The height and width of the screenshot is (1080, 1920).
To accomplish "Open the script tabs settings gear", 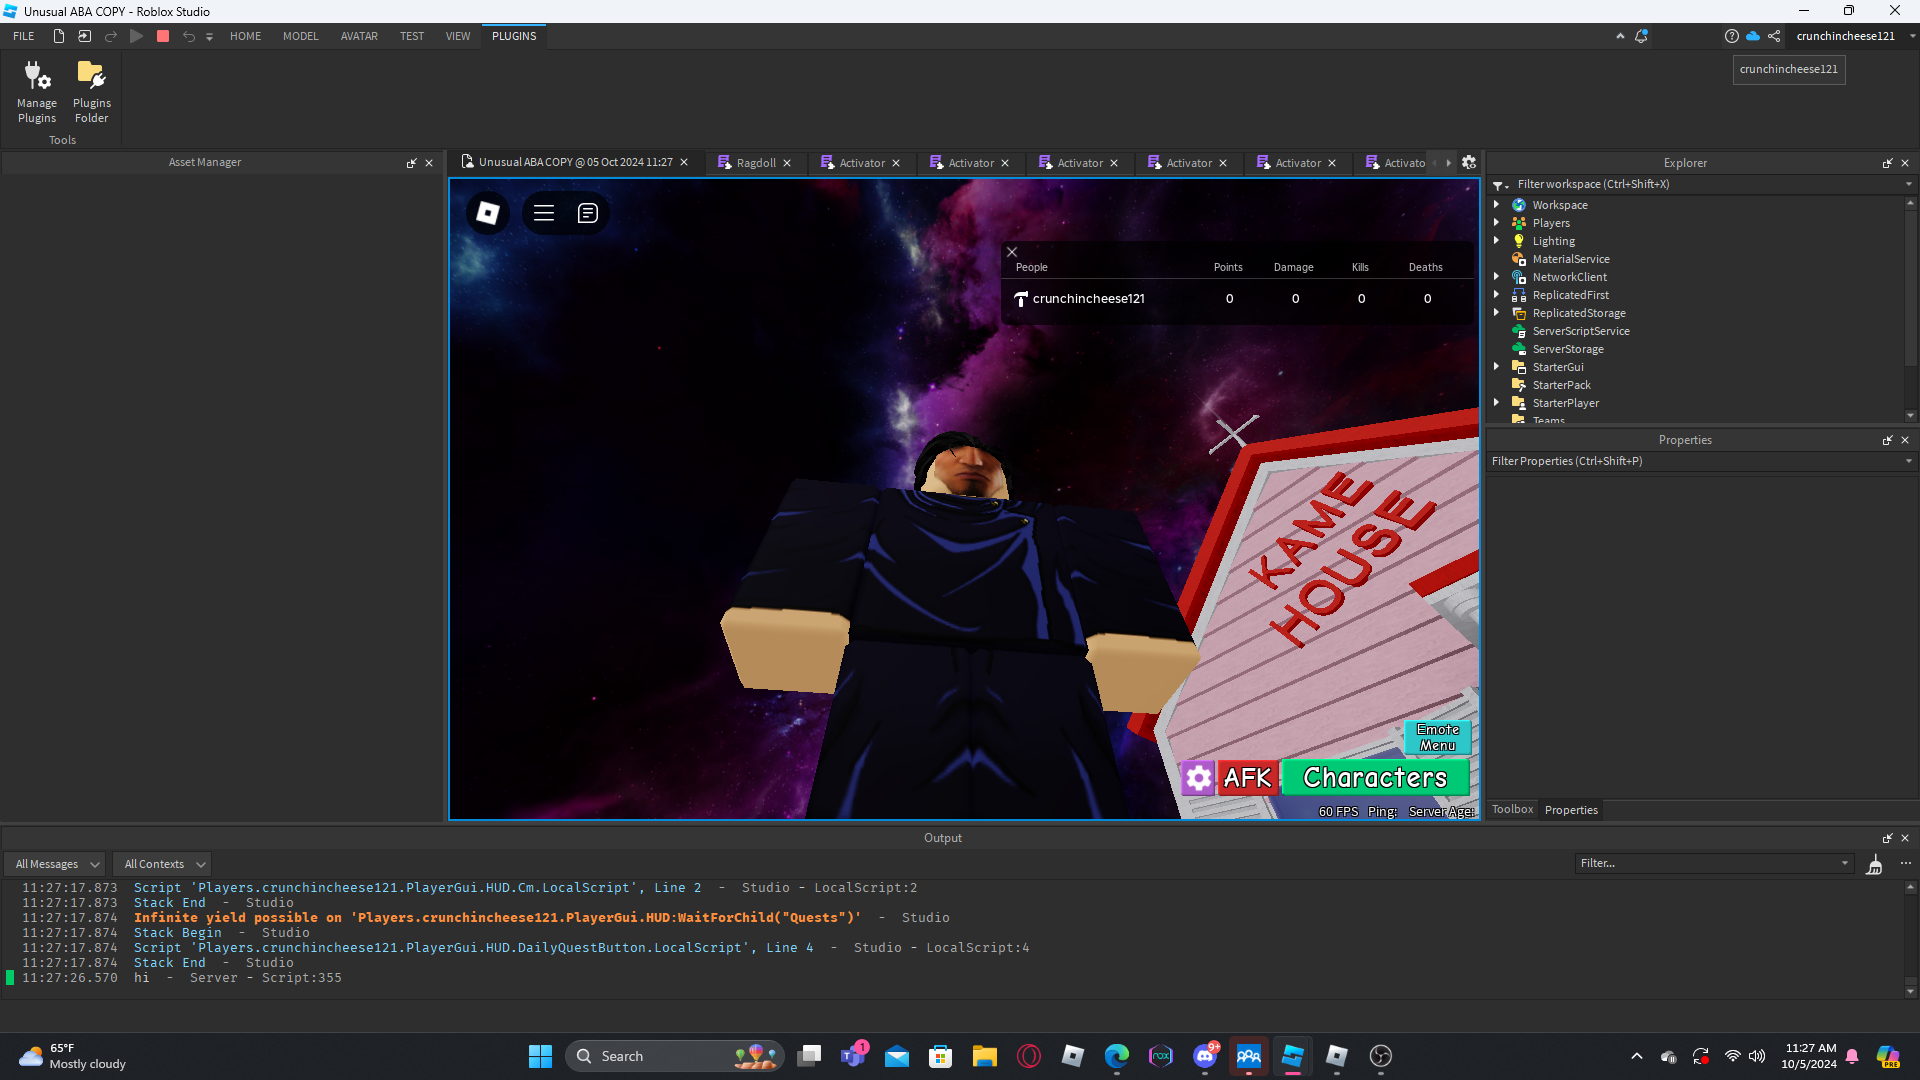I will pyautogui.click(x=1469, y=162).
